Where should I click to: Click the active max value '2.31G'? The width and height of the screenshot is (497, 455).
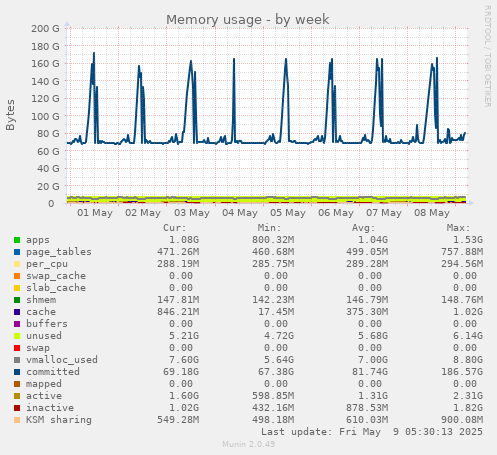468,396
